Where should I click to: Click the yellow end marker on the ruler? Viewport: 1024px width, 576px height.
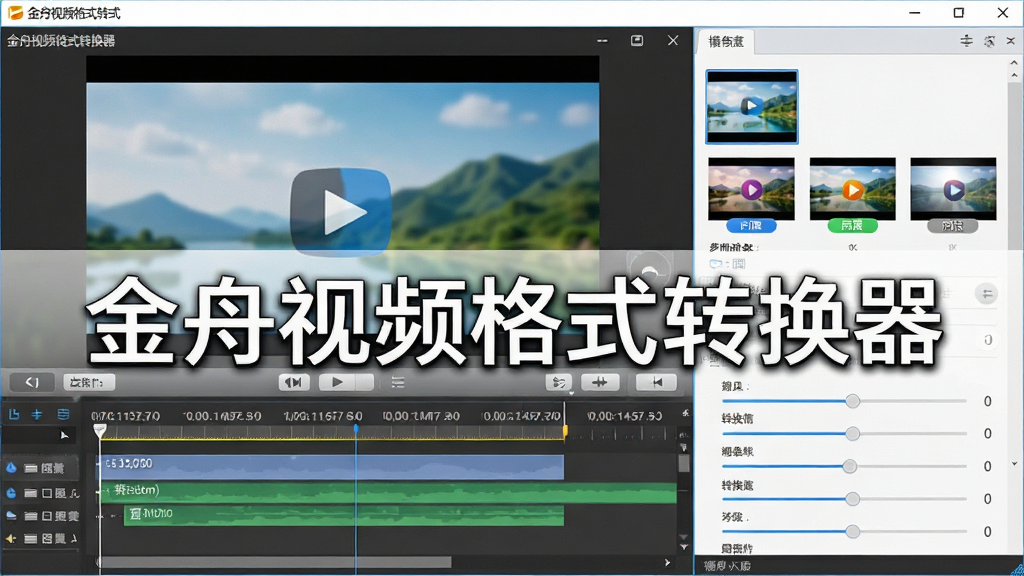pyautogui.click(x=565, y=430)
